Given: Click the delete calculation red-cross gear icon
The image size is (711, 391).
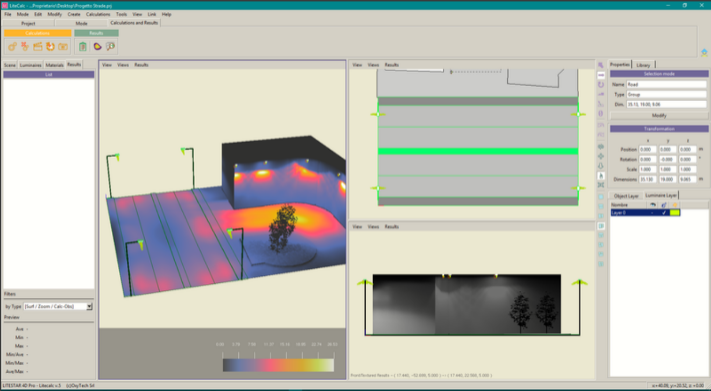Looking at the screenshot, I should pyautogui.click(x=25, y=46).
